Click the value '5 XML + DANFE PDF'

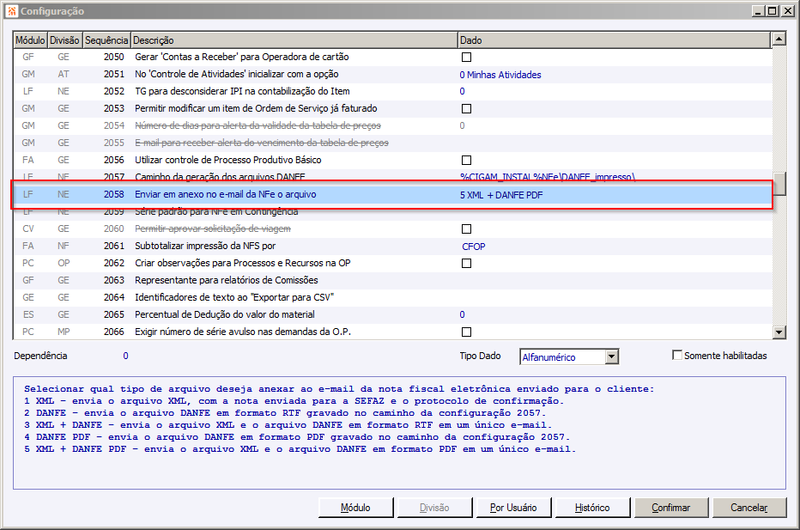tap(501, 195)
